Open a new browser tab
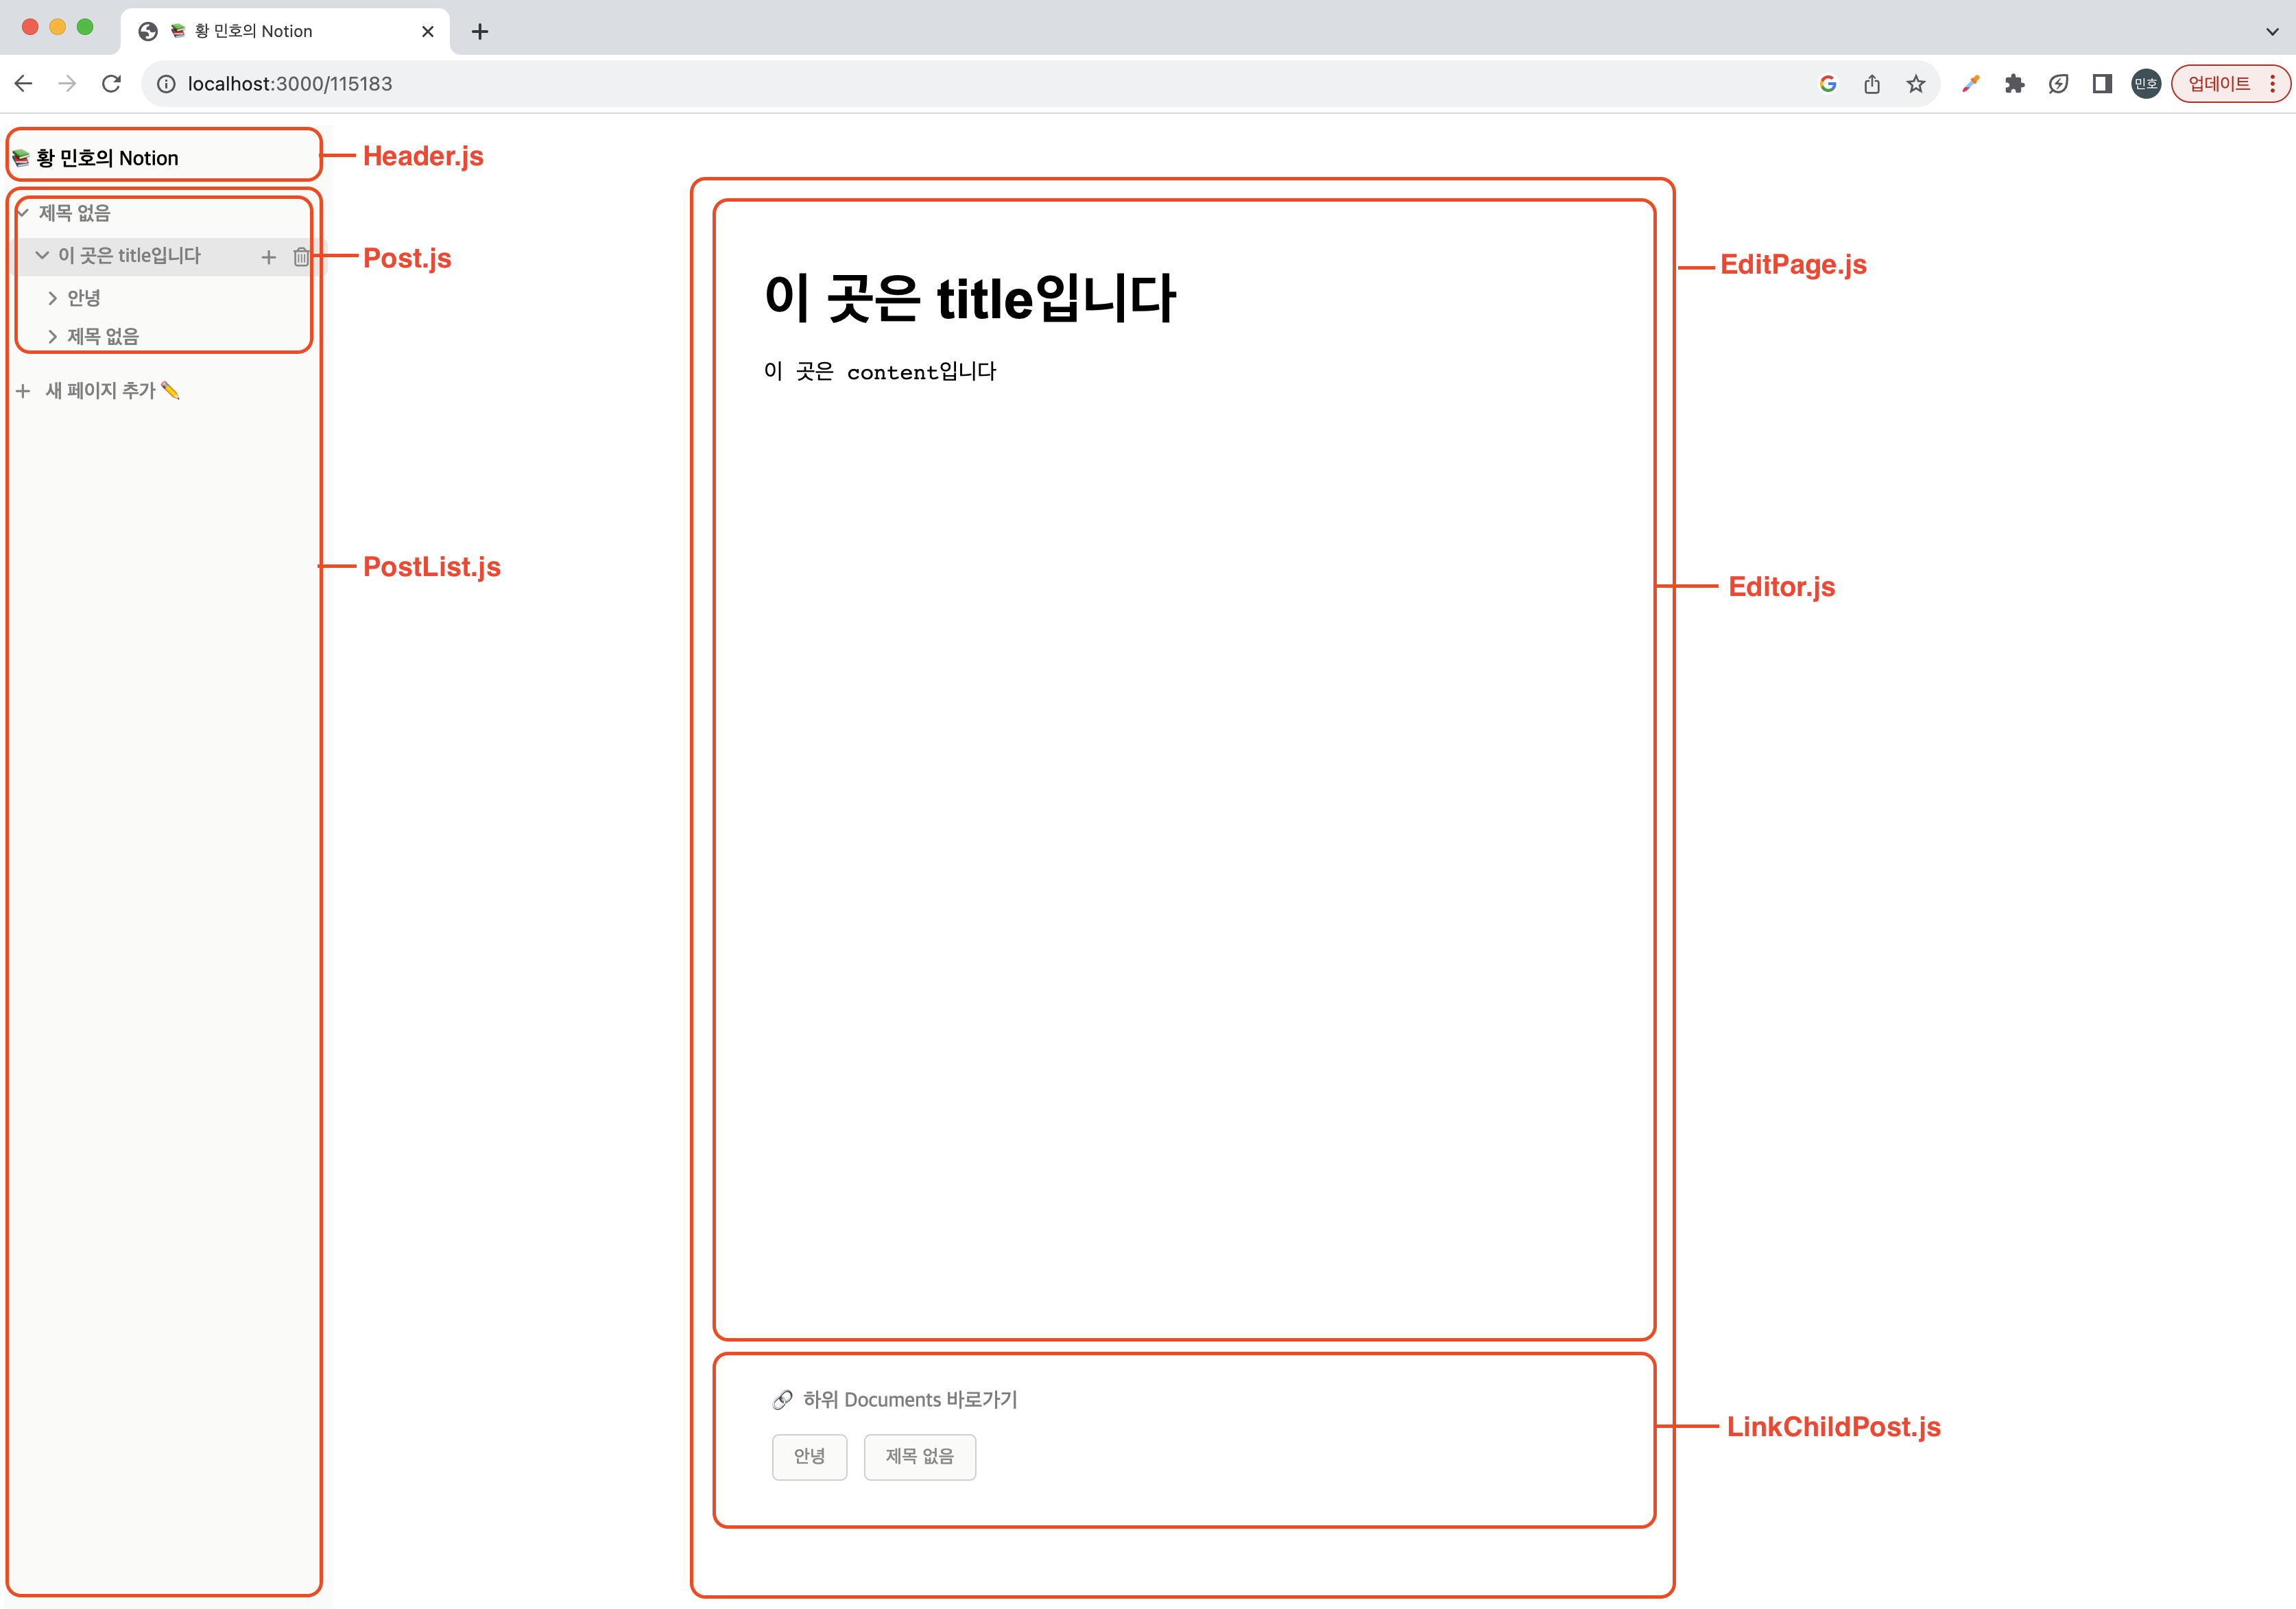The height and width of the screenshot is (1609, 2296). pos(480,32)
